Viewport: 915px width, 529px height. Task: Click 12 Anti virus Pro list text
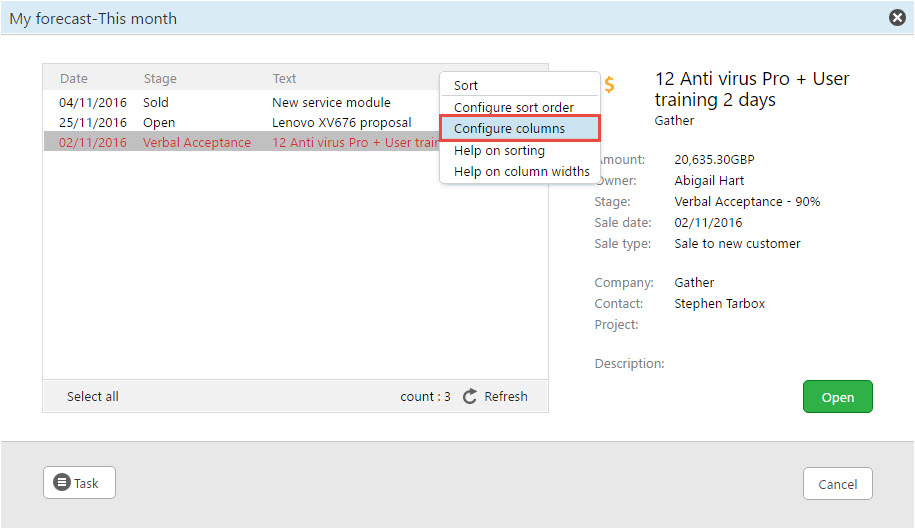click(355, 142)
